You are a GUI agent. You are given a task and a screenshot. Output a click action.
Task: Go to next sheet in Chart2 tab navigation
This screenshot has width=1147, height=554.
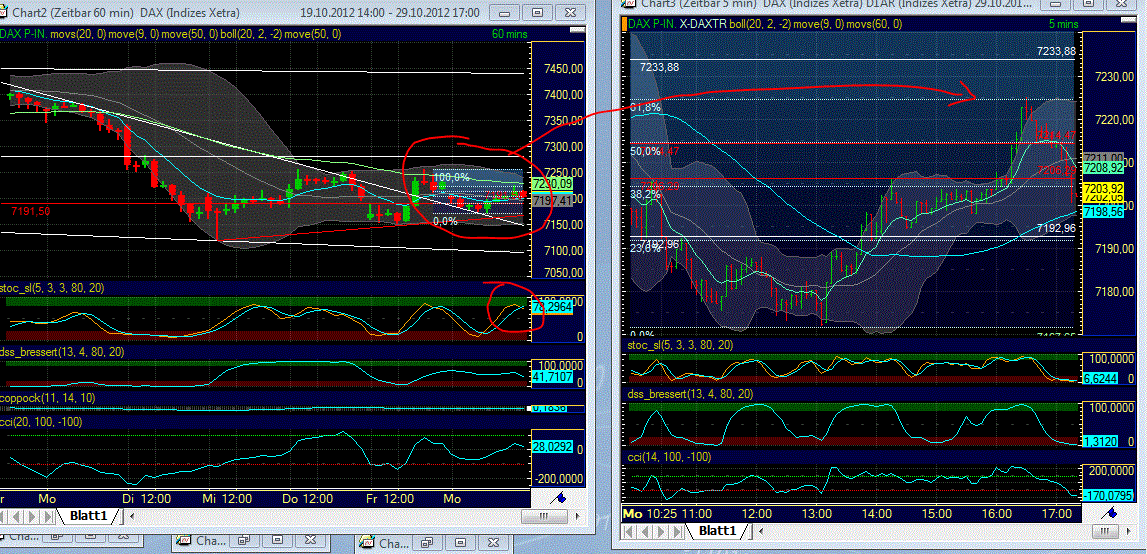[x=32, y=516]
